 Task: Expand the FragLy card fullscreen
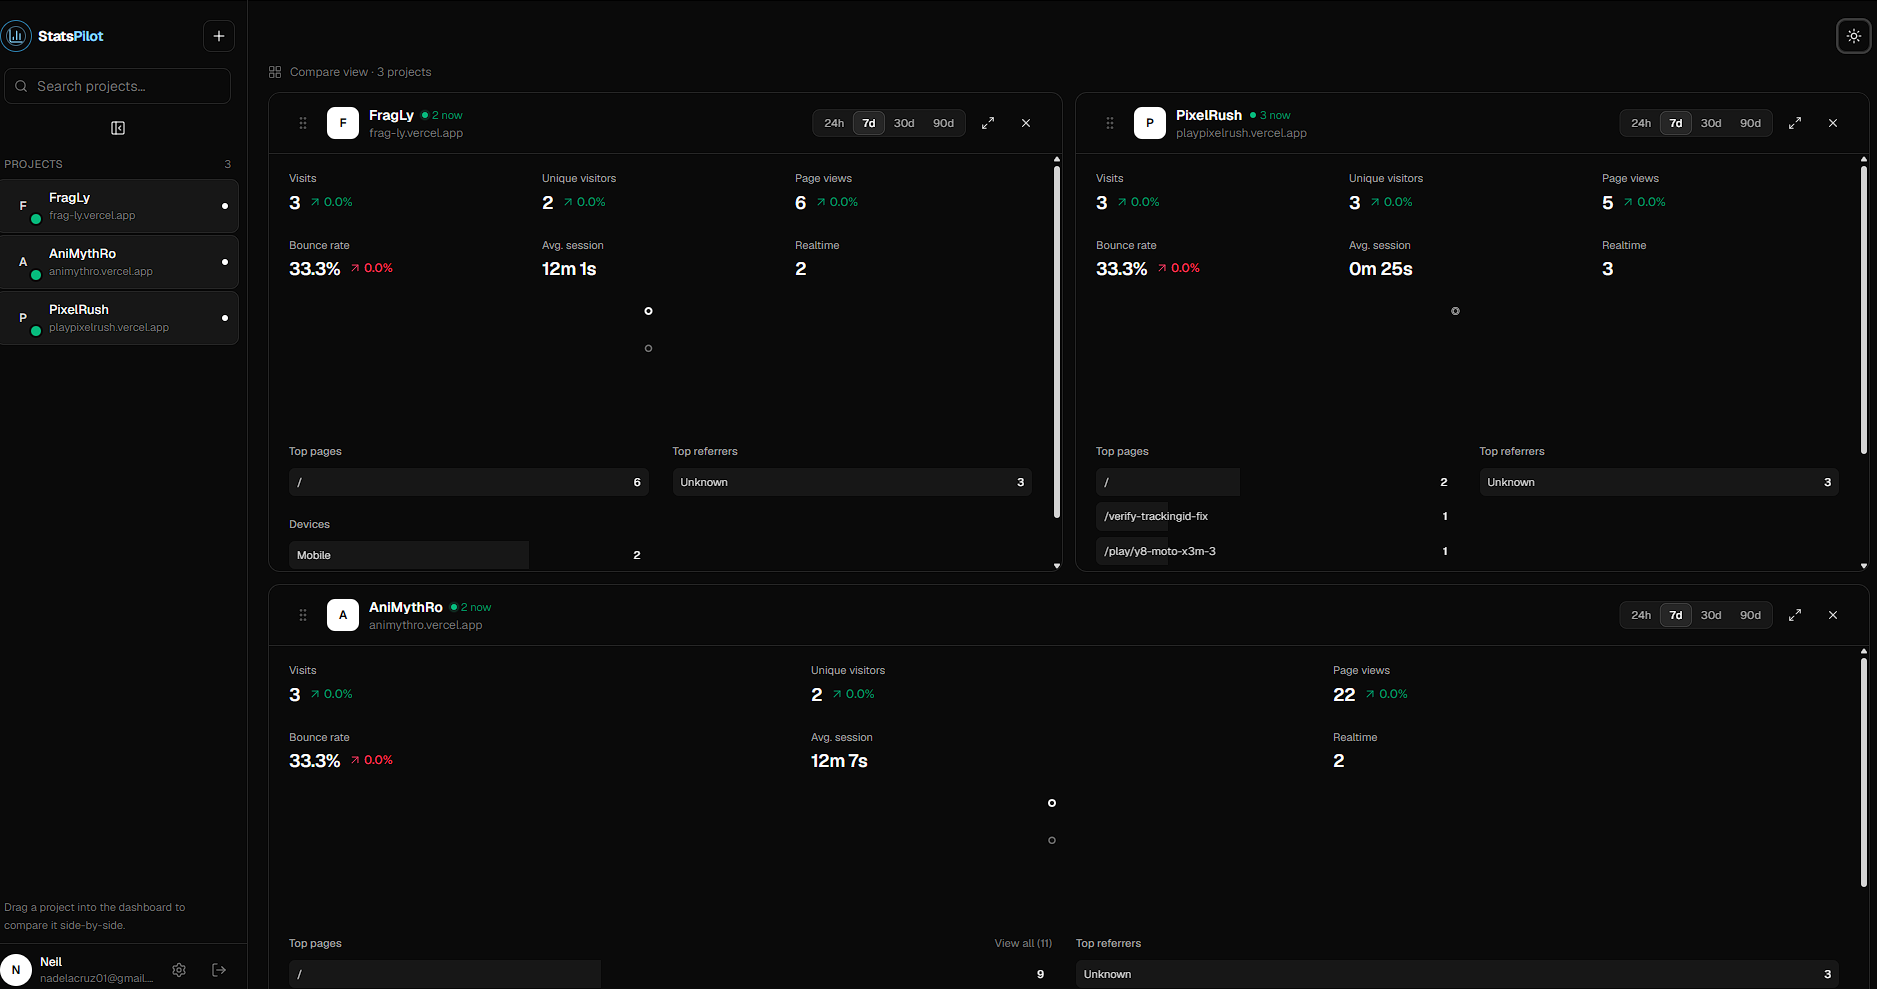988,123
